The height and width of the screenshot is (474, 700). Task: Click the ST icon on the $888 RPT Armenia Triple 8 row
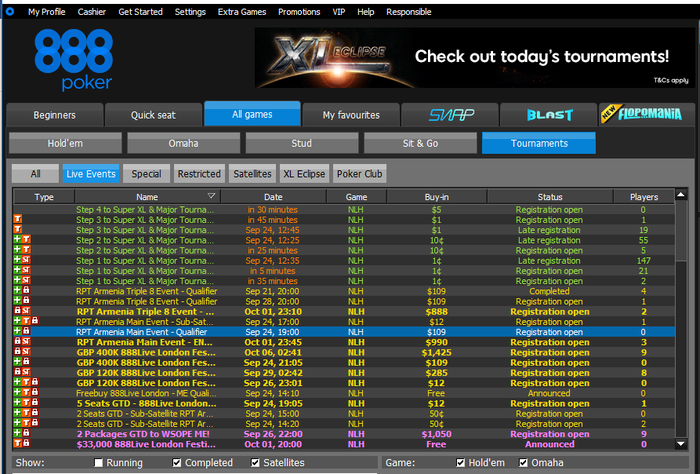coord(26,311)
